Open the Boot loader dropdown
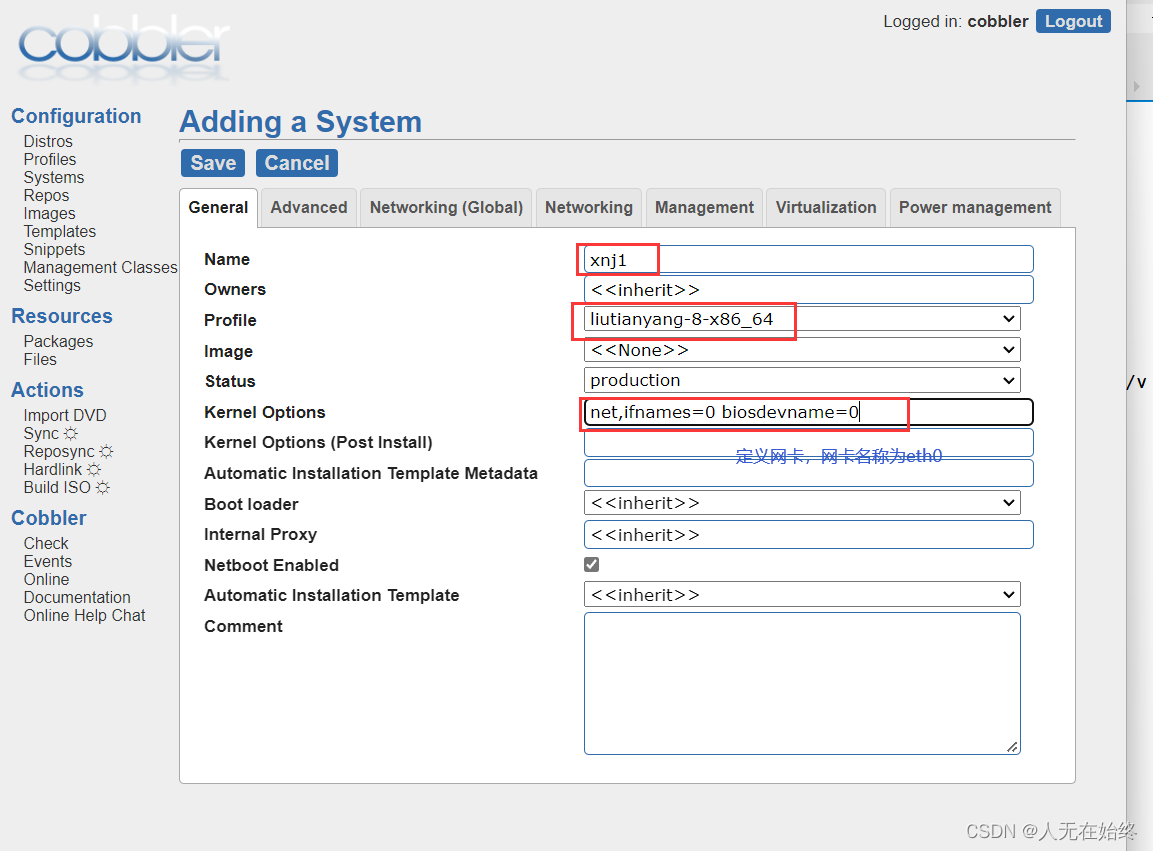 click(x=802, y=502)
